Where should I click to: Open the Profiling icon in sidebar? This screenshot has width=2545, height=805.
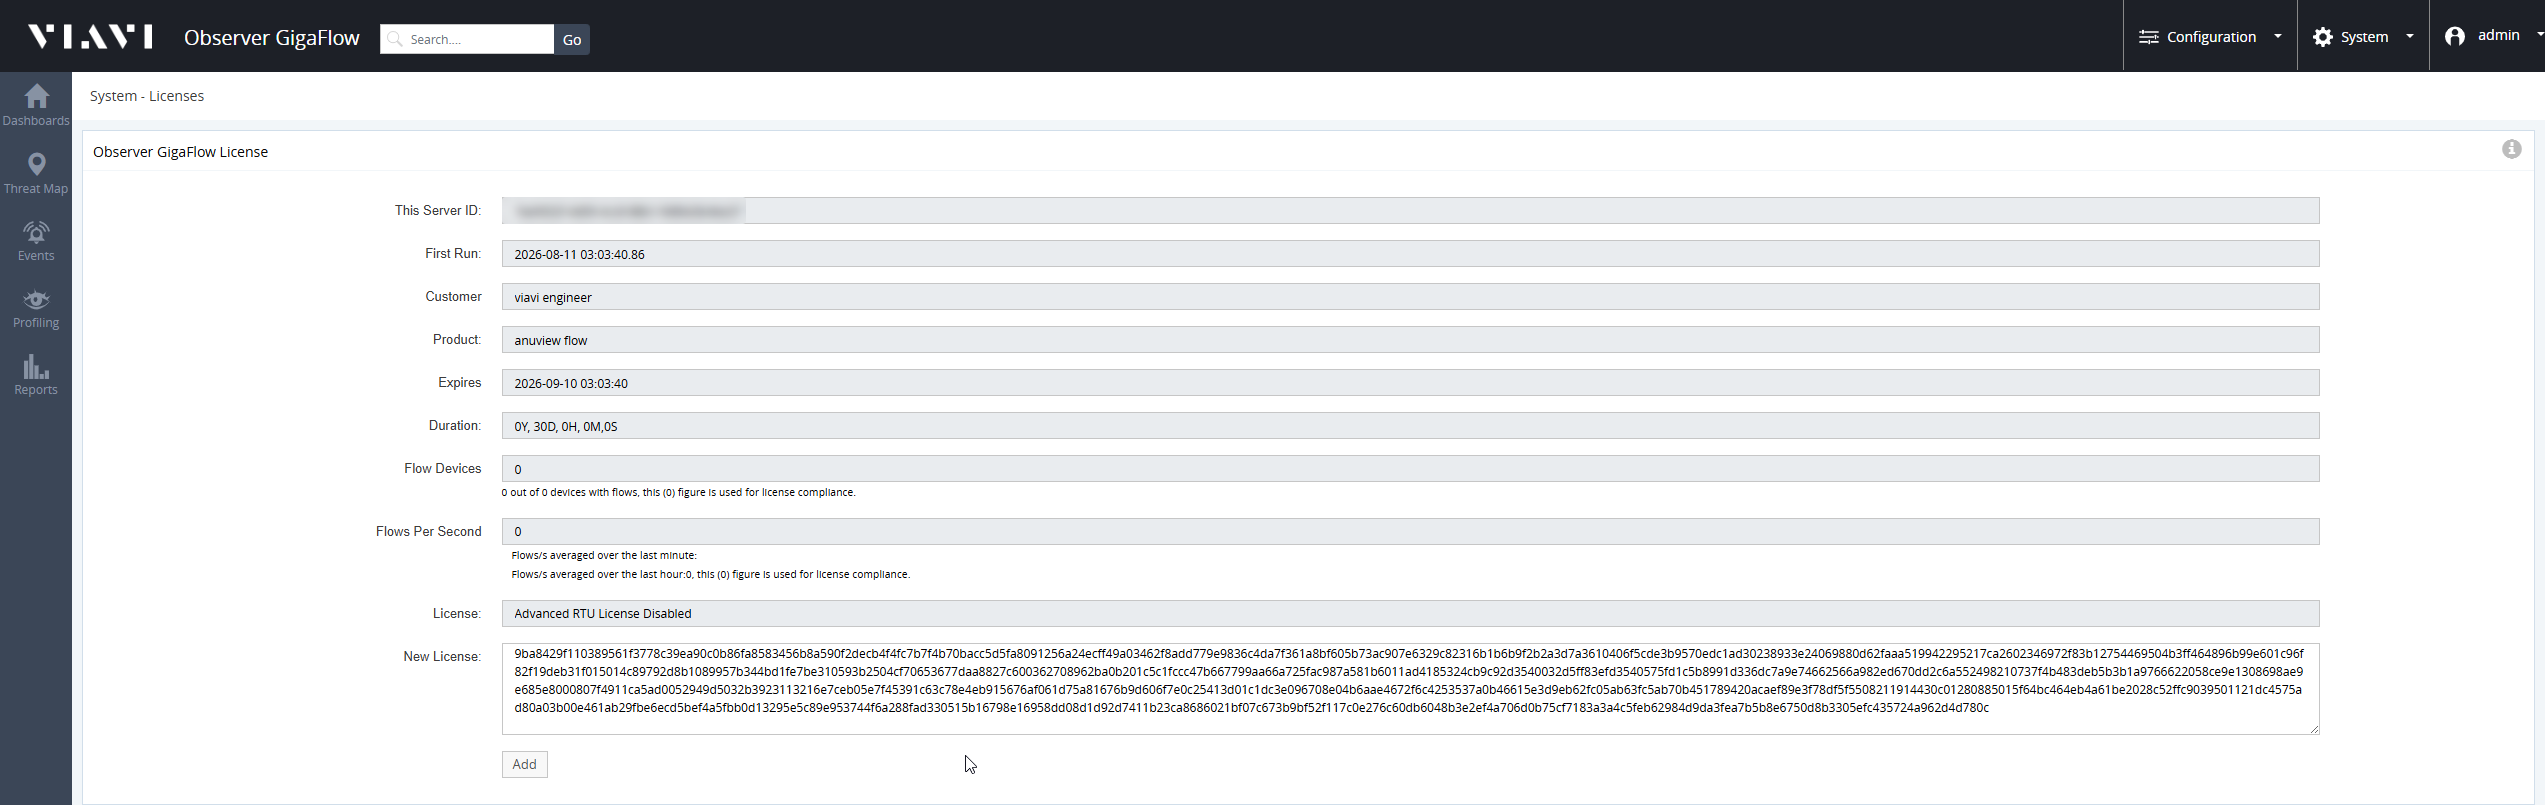coord(36,300)
